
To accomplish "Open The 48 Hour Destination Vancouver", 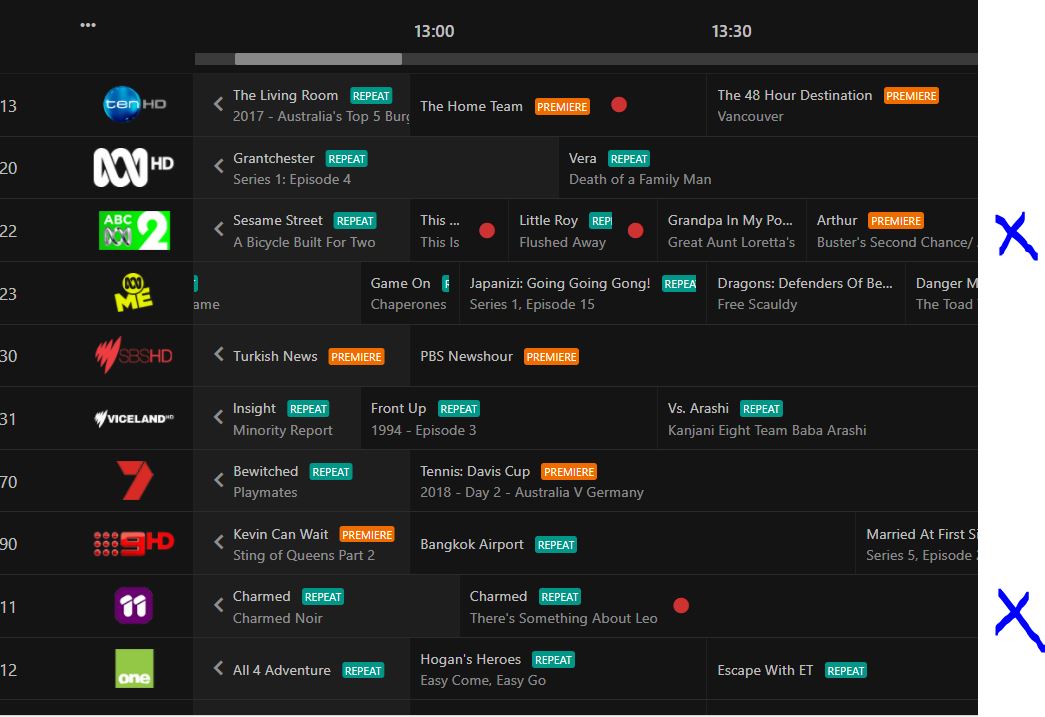I will point(842,105).
